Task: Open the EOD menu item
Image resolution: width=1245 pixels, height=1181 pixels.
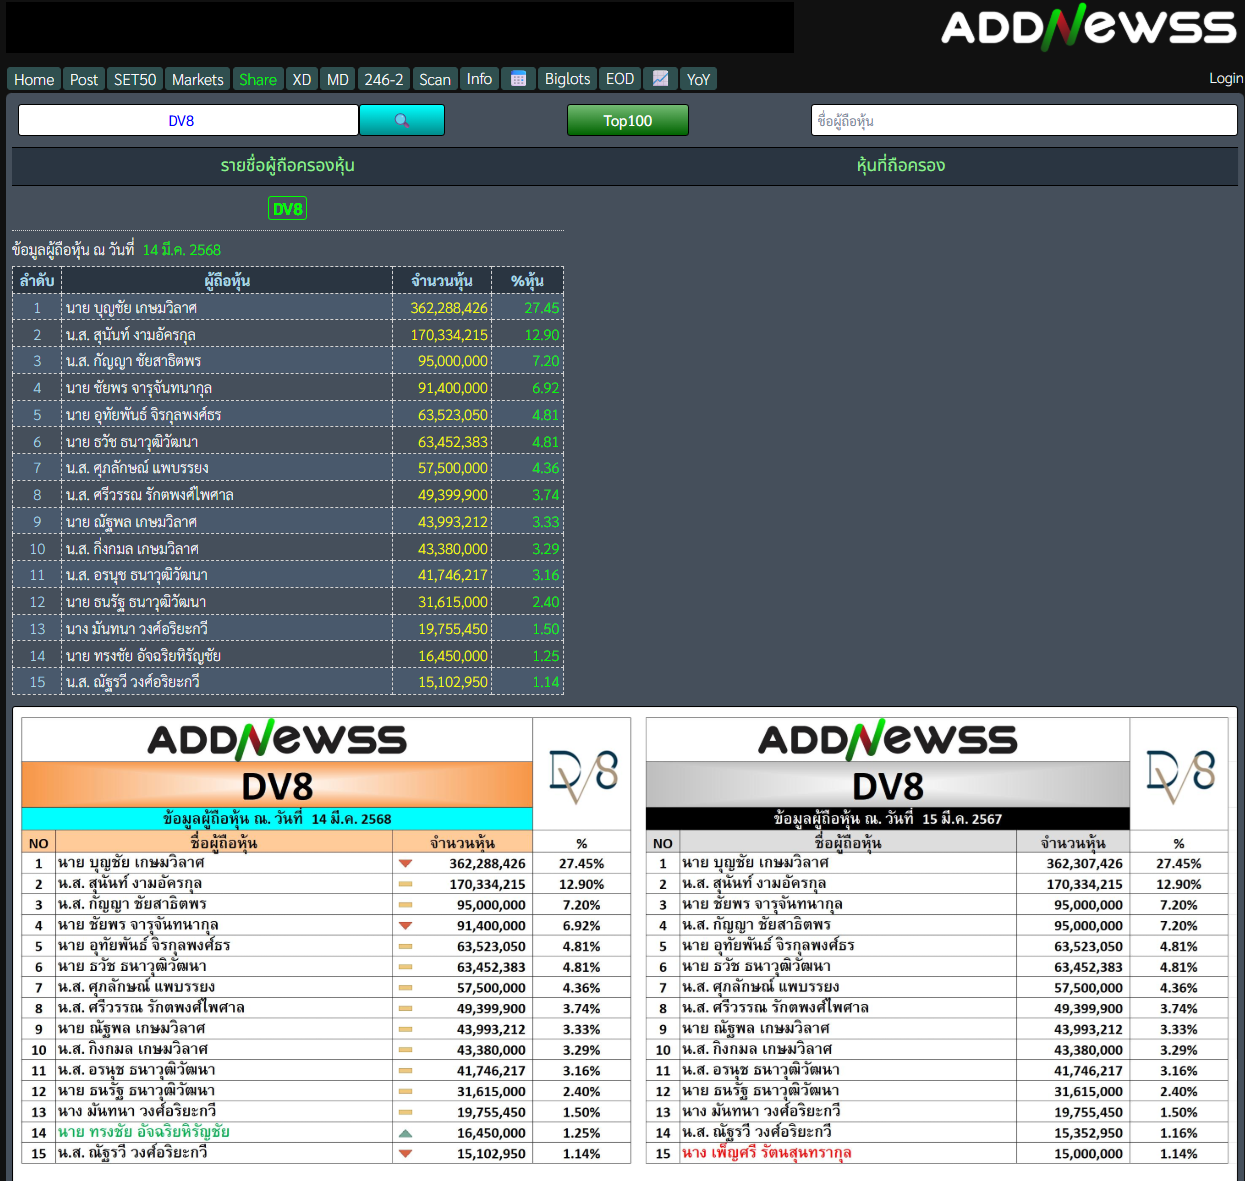Action: [620, 79]
